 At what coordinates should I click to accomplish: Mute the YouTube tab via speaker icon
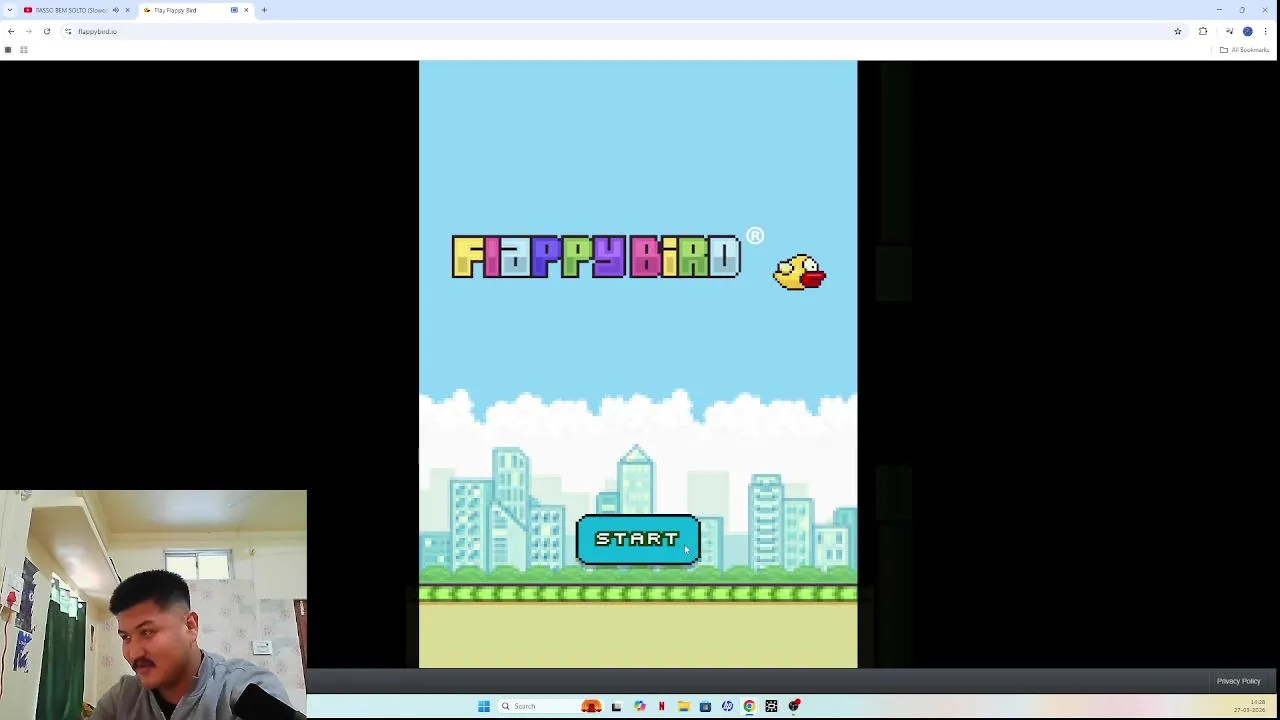click(116, 10)
